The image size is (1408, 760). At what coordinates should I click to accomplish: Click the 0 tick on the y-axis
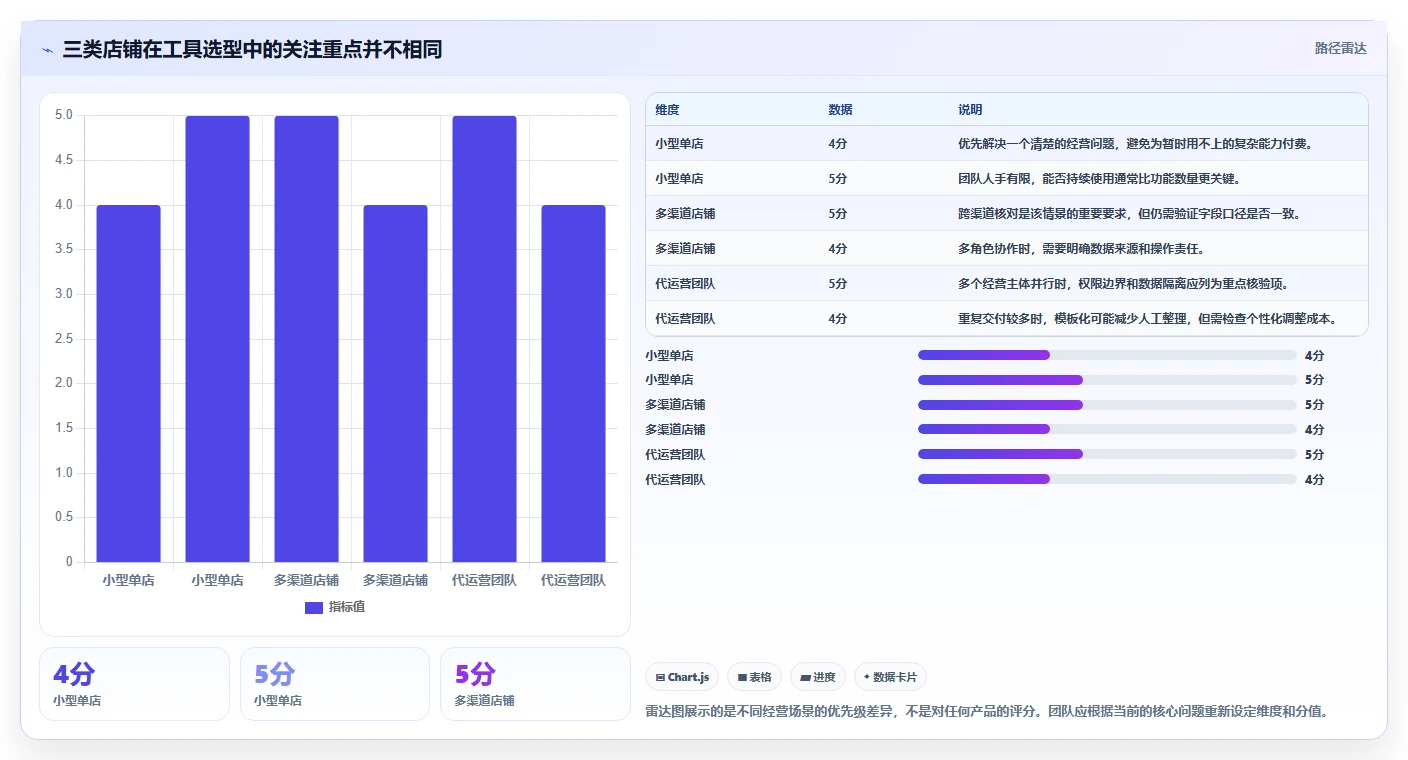(x=69, y=562)
